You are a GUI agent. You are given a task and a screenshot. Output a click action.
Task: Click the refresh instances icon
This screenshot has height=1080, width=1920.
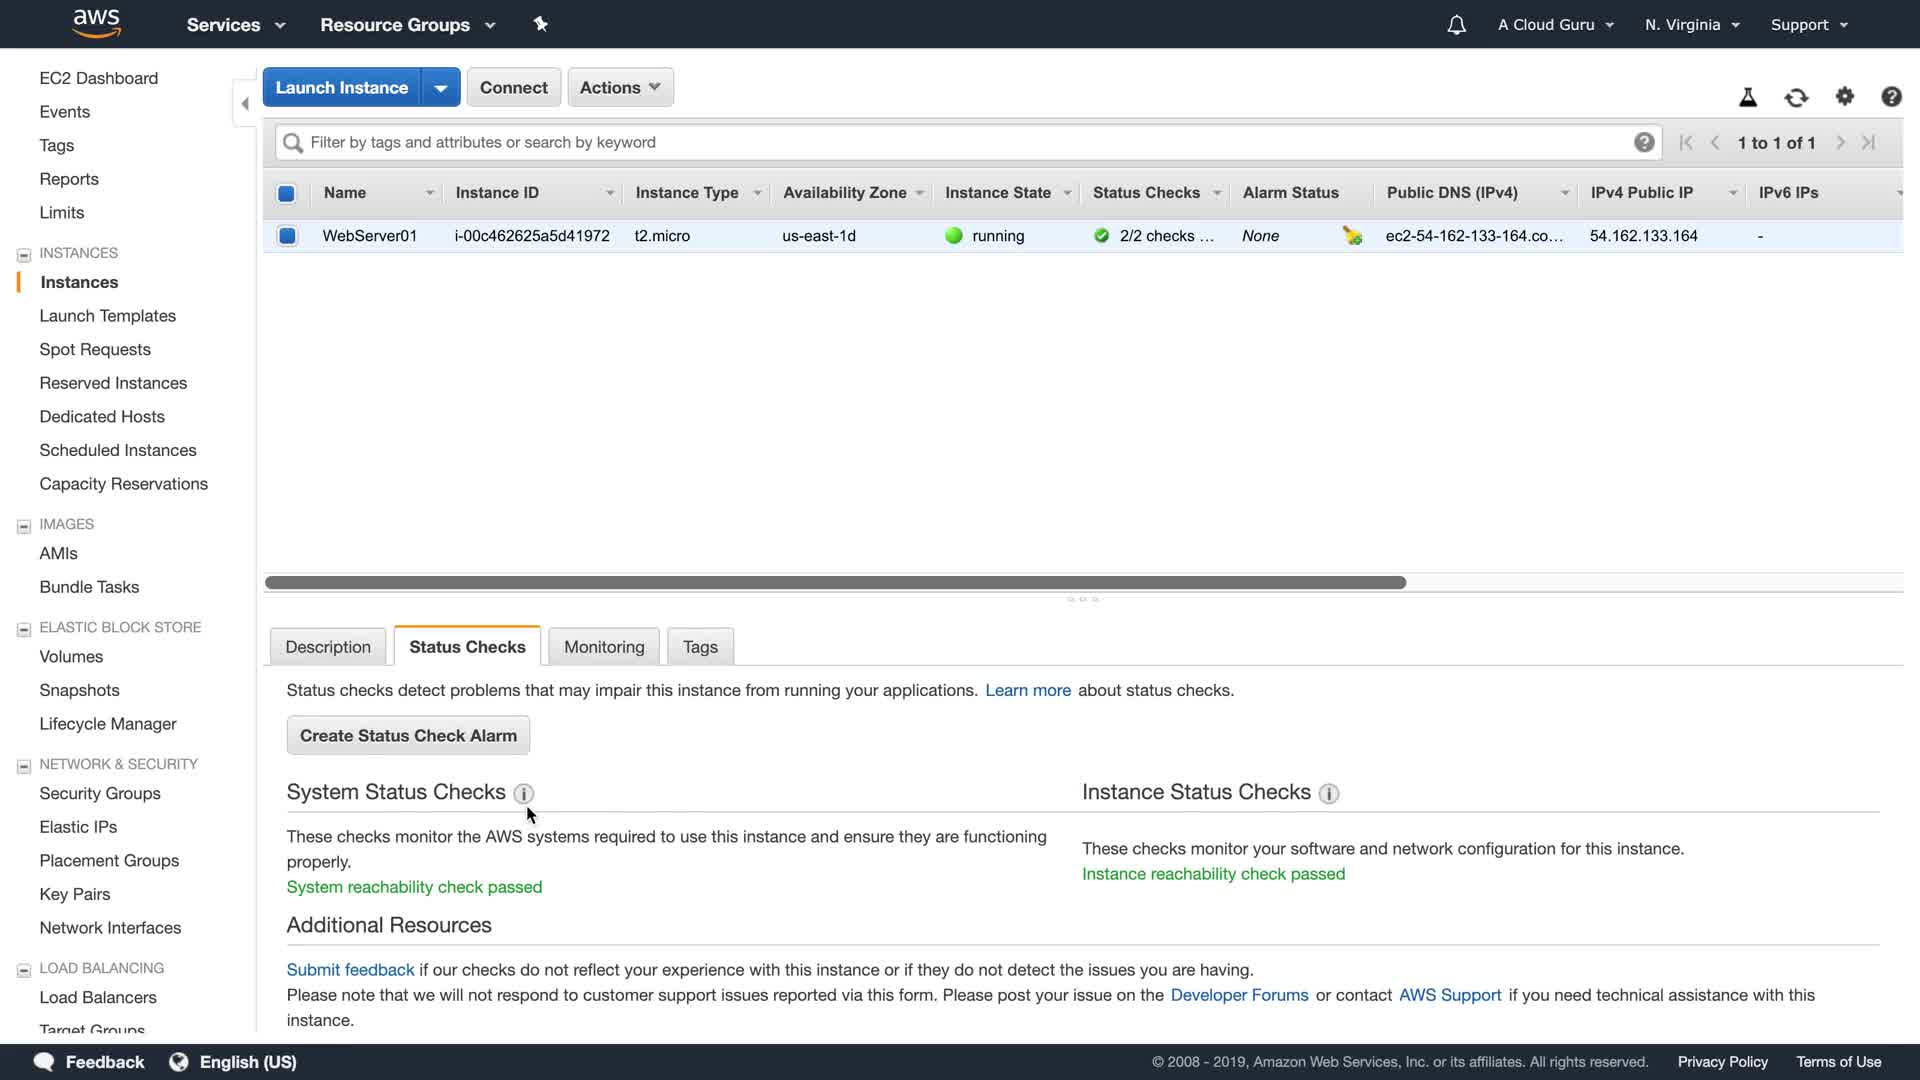pos(1796,97)
